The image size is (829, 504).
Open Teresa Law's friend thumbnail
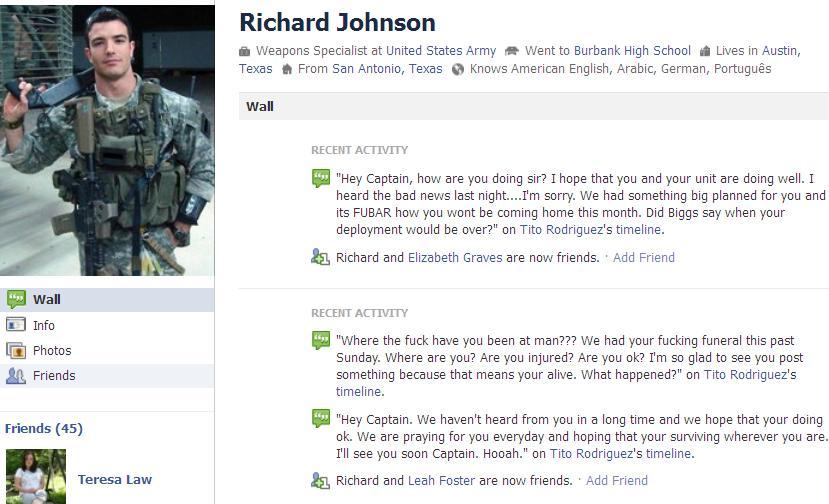click(x=36, y=476)
